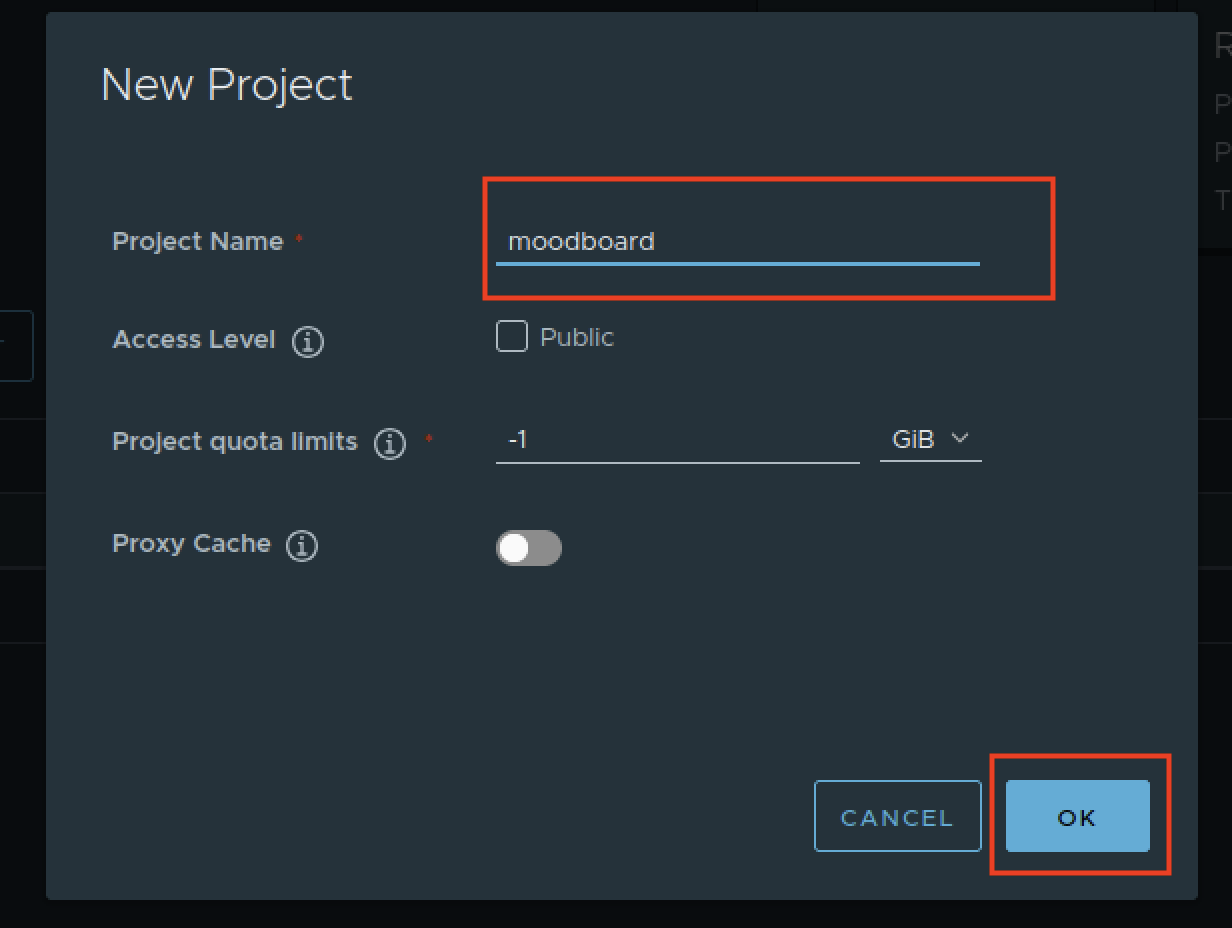Click the Public checkbox label text
1232x928 pixels.
click(x=577, y=338)
